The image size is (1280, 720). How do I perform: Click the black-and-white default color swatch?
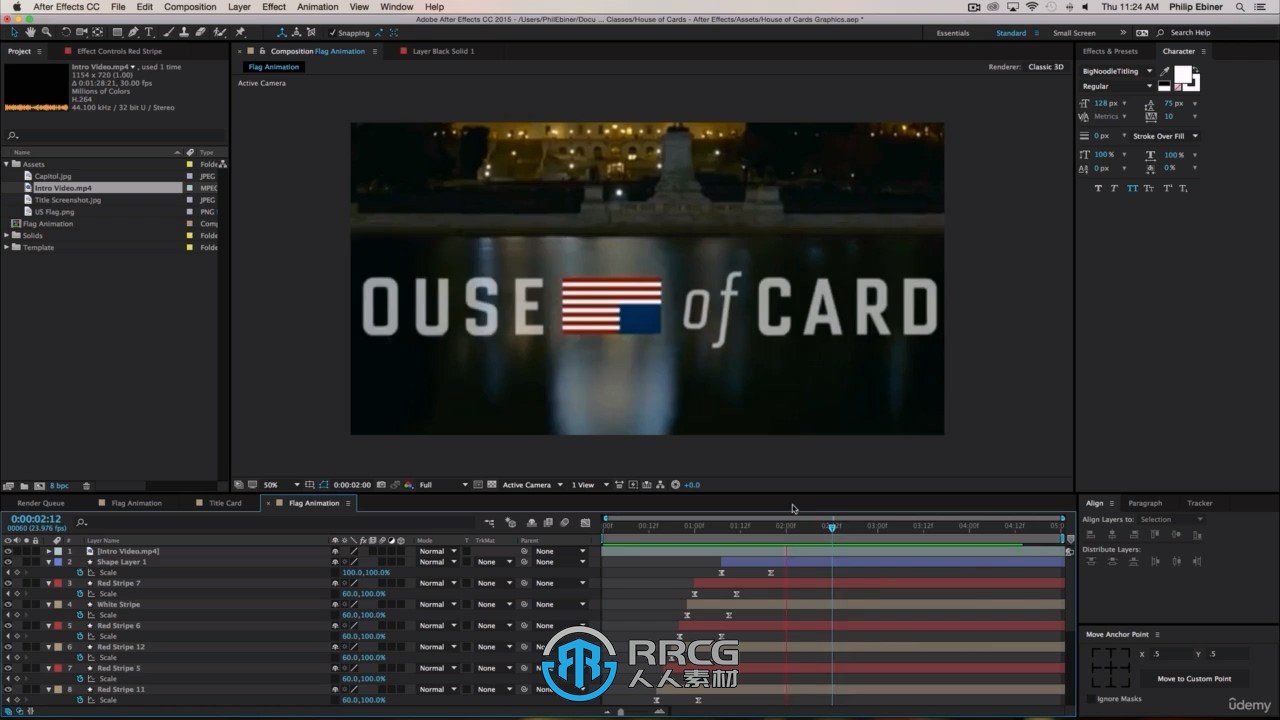point(1164,87)
